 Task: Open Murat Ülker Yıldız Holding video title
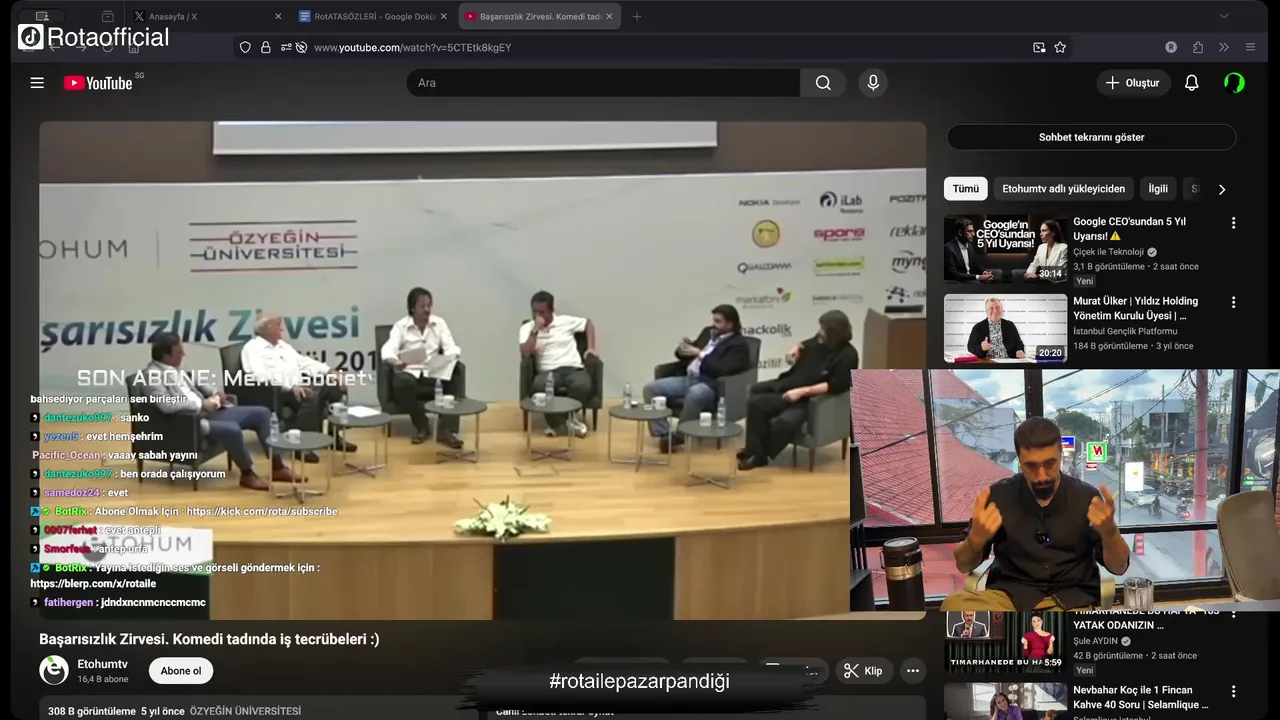tap(1135, 308)
